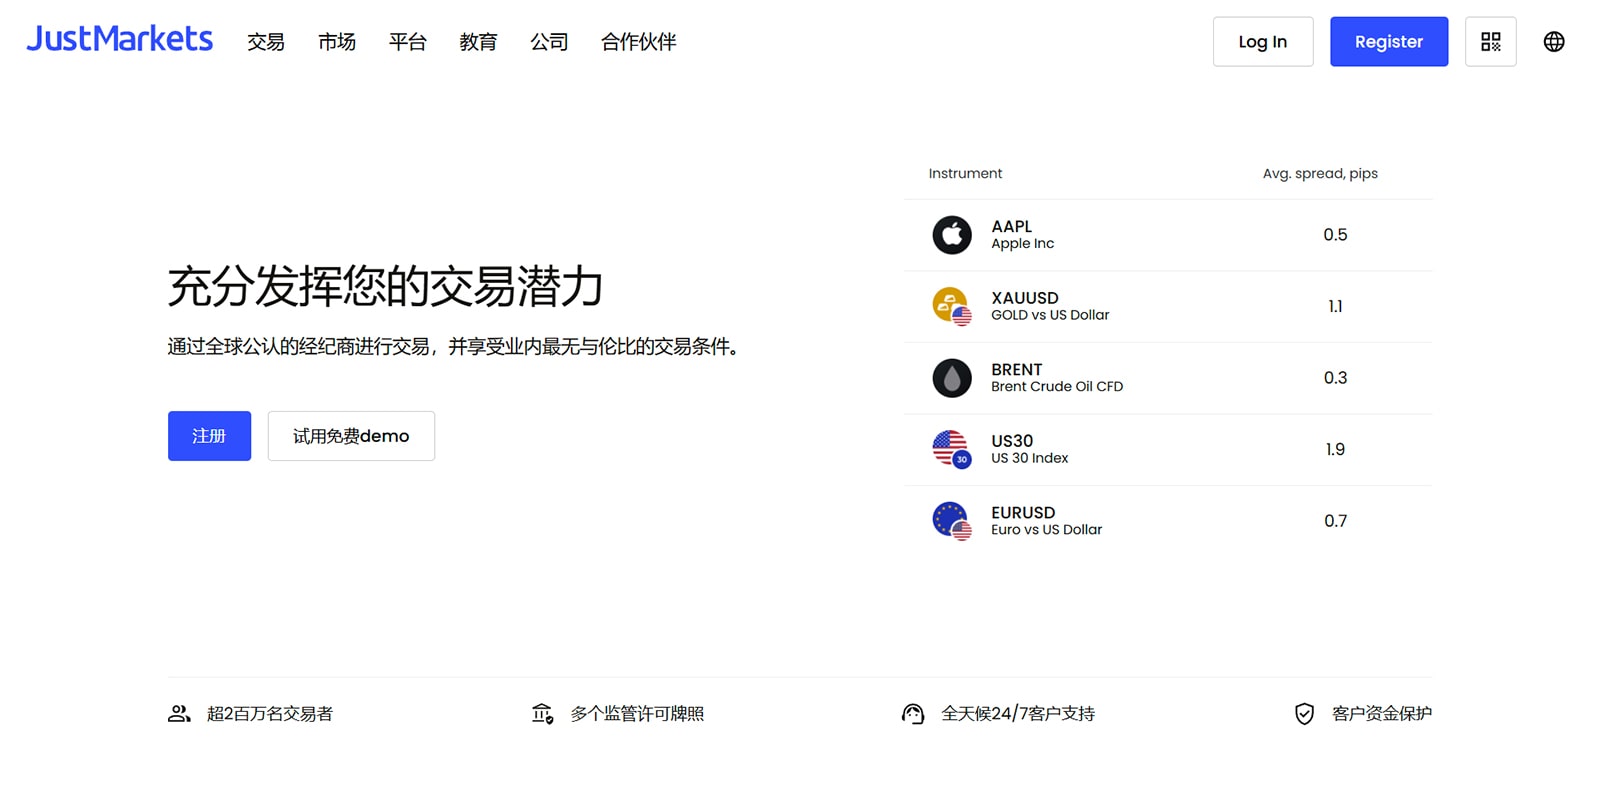1600x800 pixels.
Task: Click the 超2百万名交易者 text
Action: 270,714
